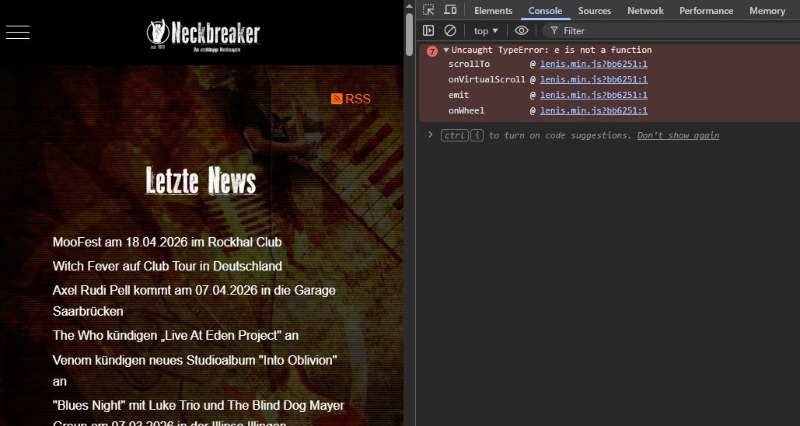Image resolution: width=800 pixels, height=426 pixels.
Task: Open the MooFest am 18.04.2026 news article
Action: (x=167, y=242)
